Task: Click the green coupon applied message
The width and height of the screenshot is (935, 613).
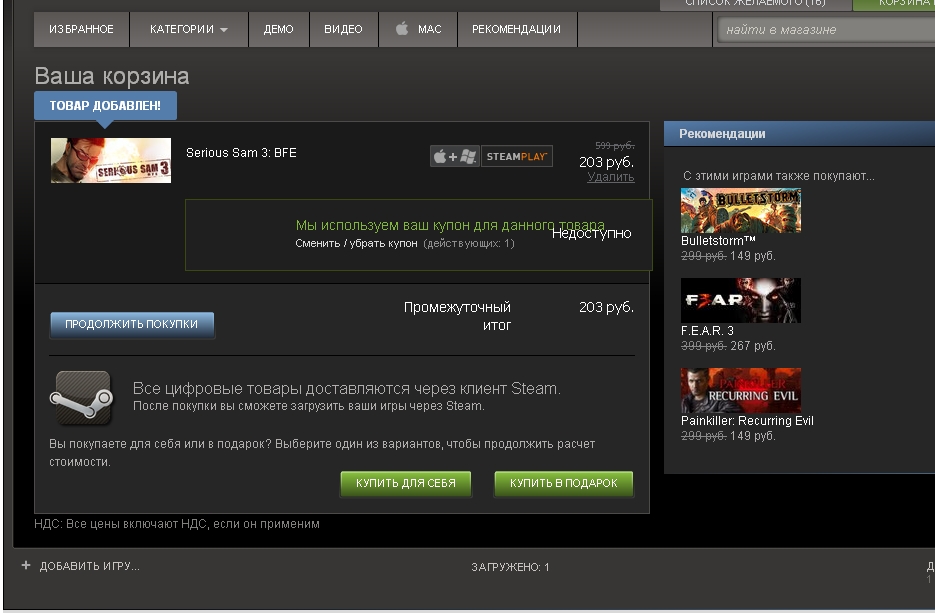Action: pyautogui.click(x=450, y=225)
